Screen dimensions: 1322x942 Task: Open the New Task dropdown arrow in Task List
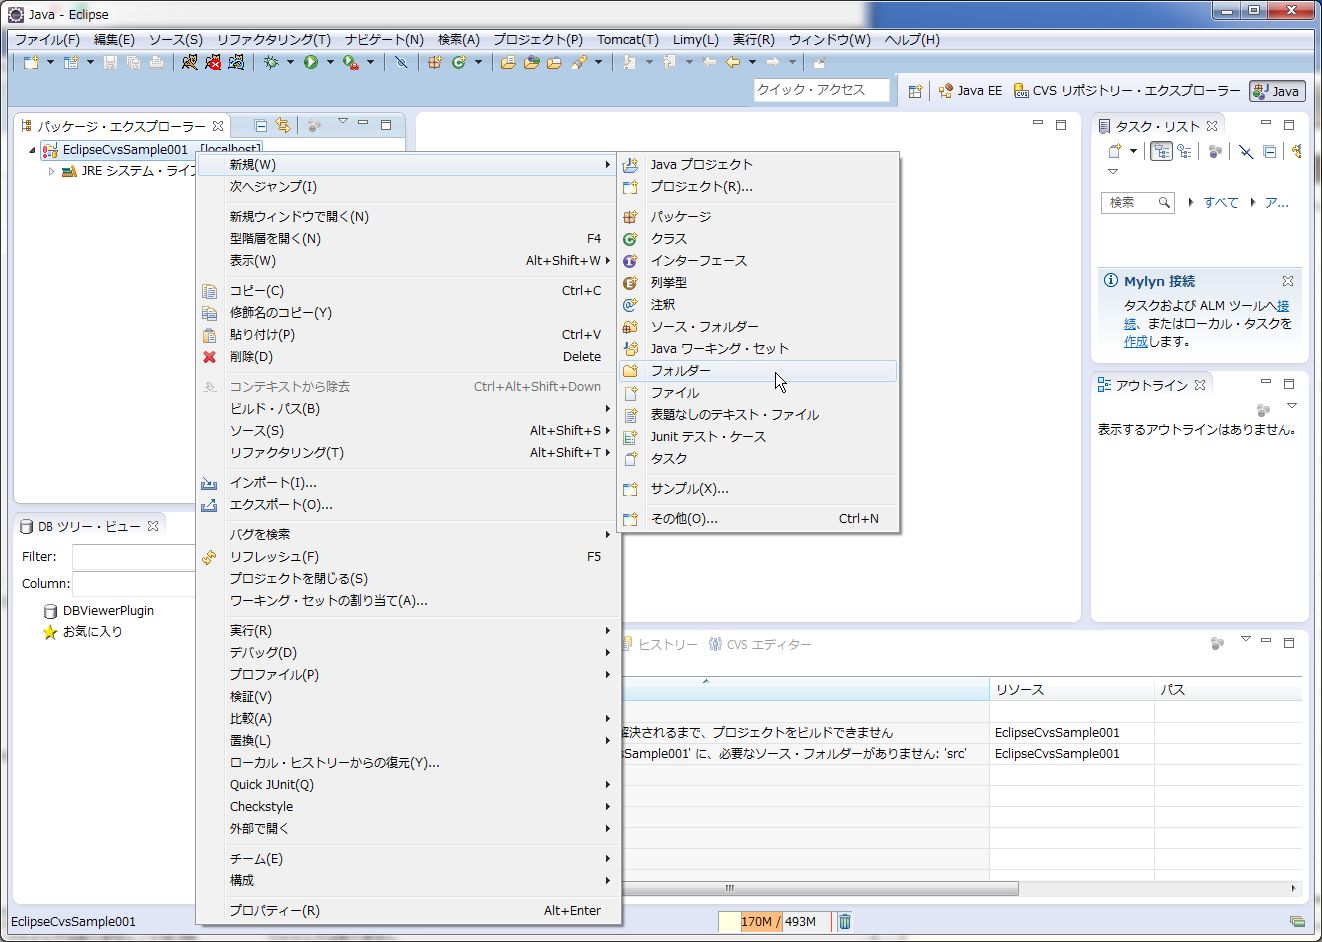tap(1133, 151)
